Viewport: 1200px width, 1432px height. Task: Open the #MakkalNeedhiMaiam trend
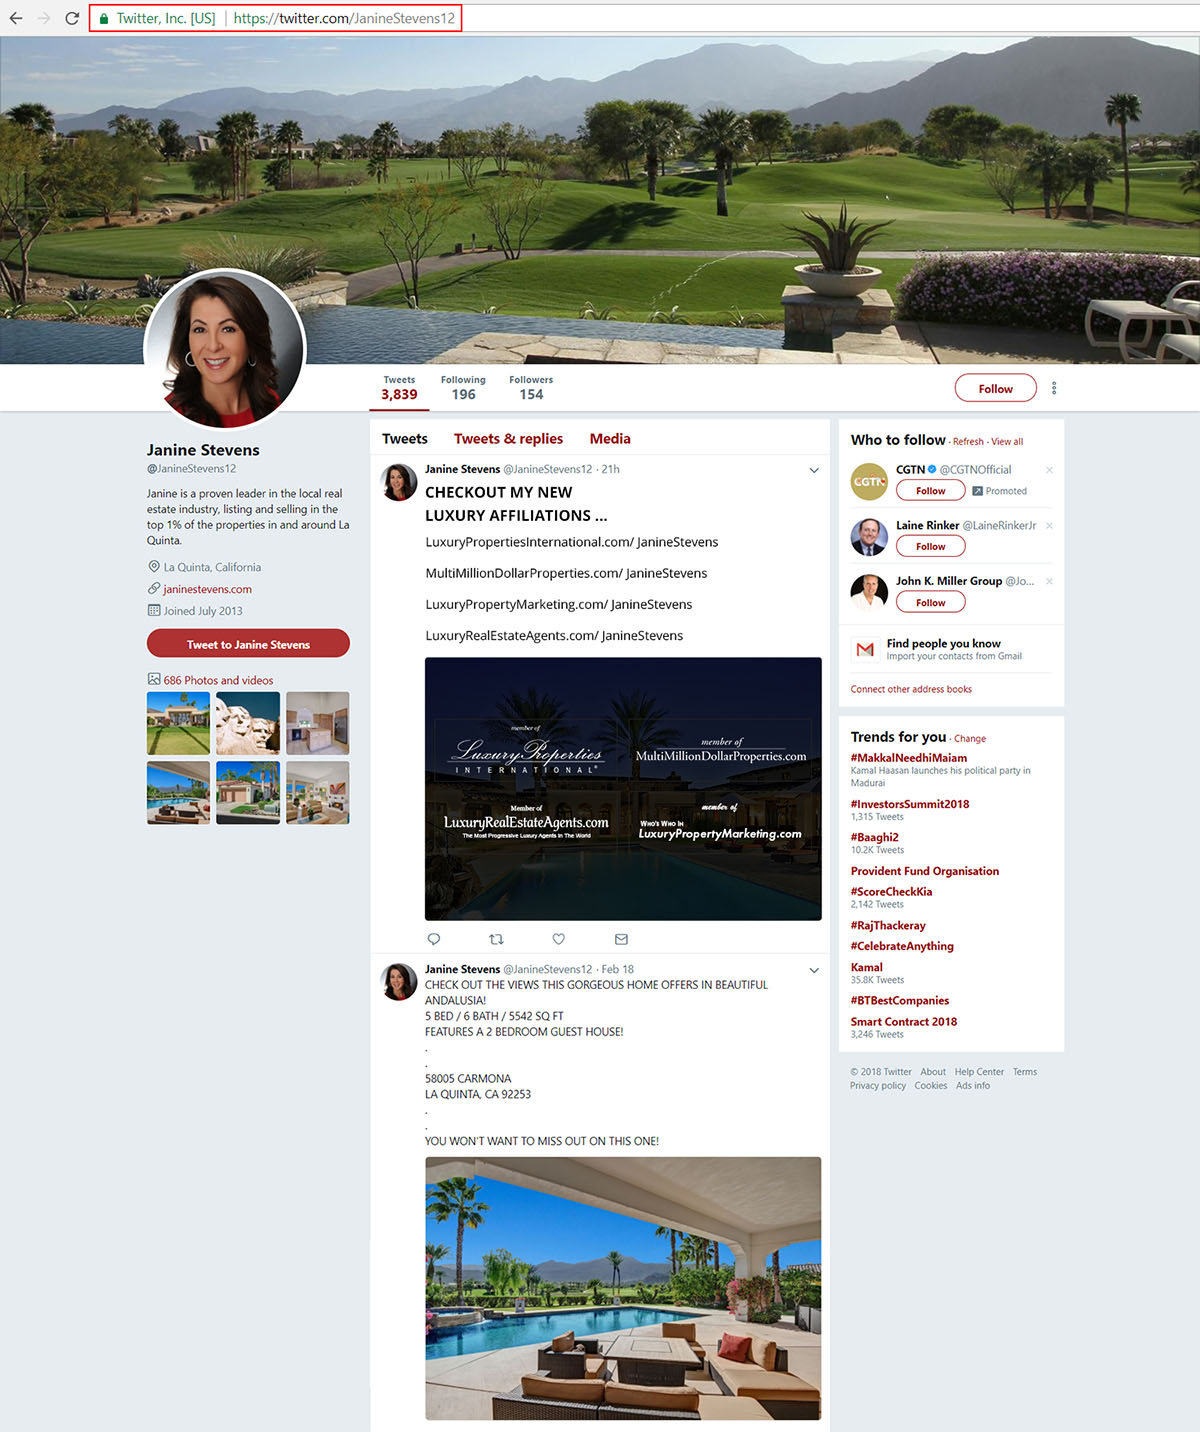(909, 758)
